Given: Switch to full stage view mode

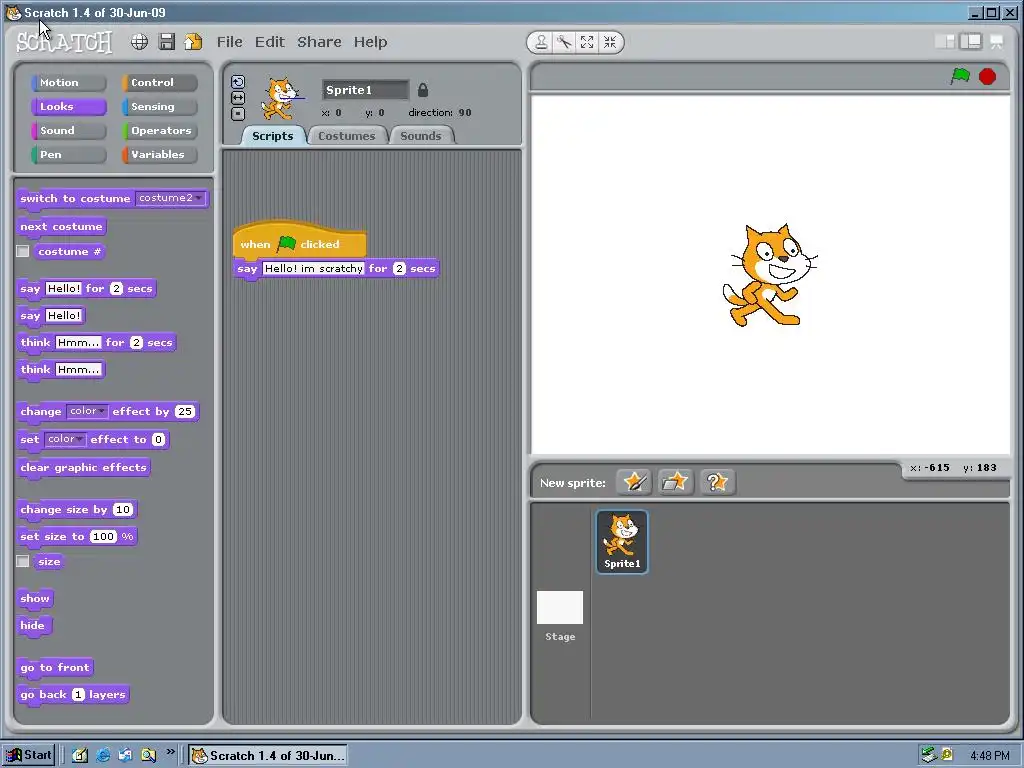Looking at the screenshot, I should 970,42.
